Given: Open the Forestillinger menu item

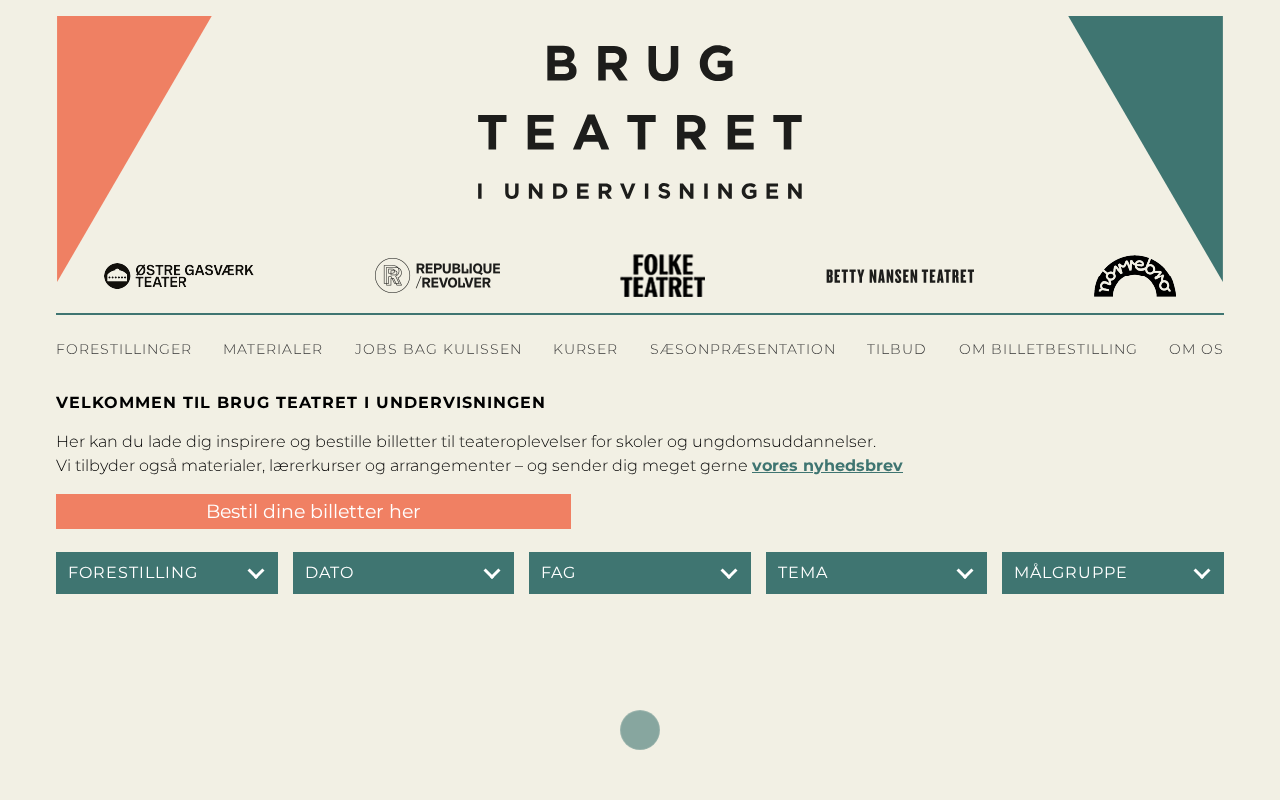Looking at the screenshot, I should [124, 349].
